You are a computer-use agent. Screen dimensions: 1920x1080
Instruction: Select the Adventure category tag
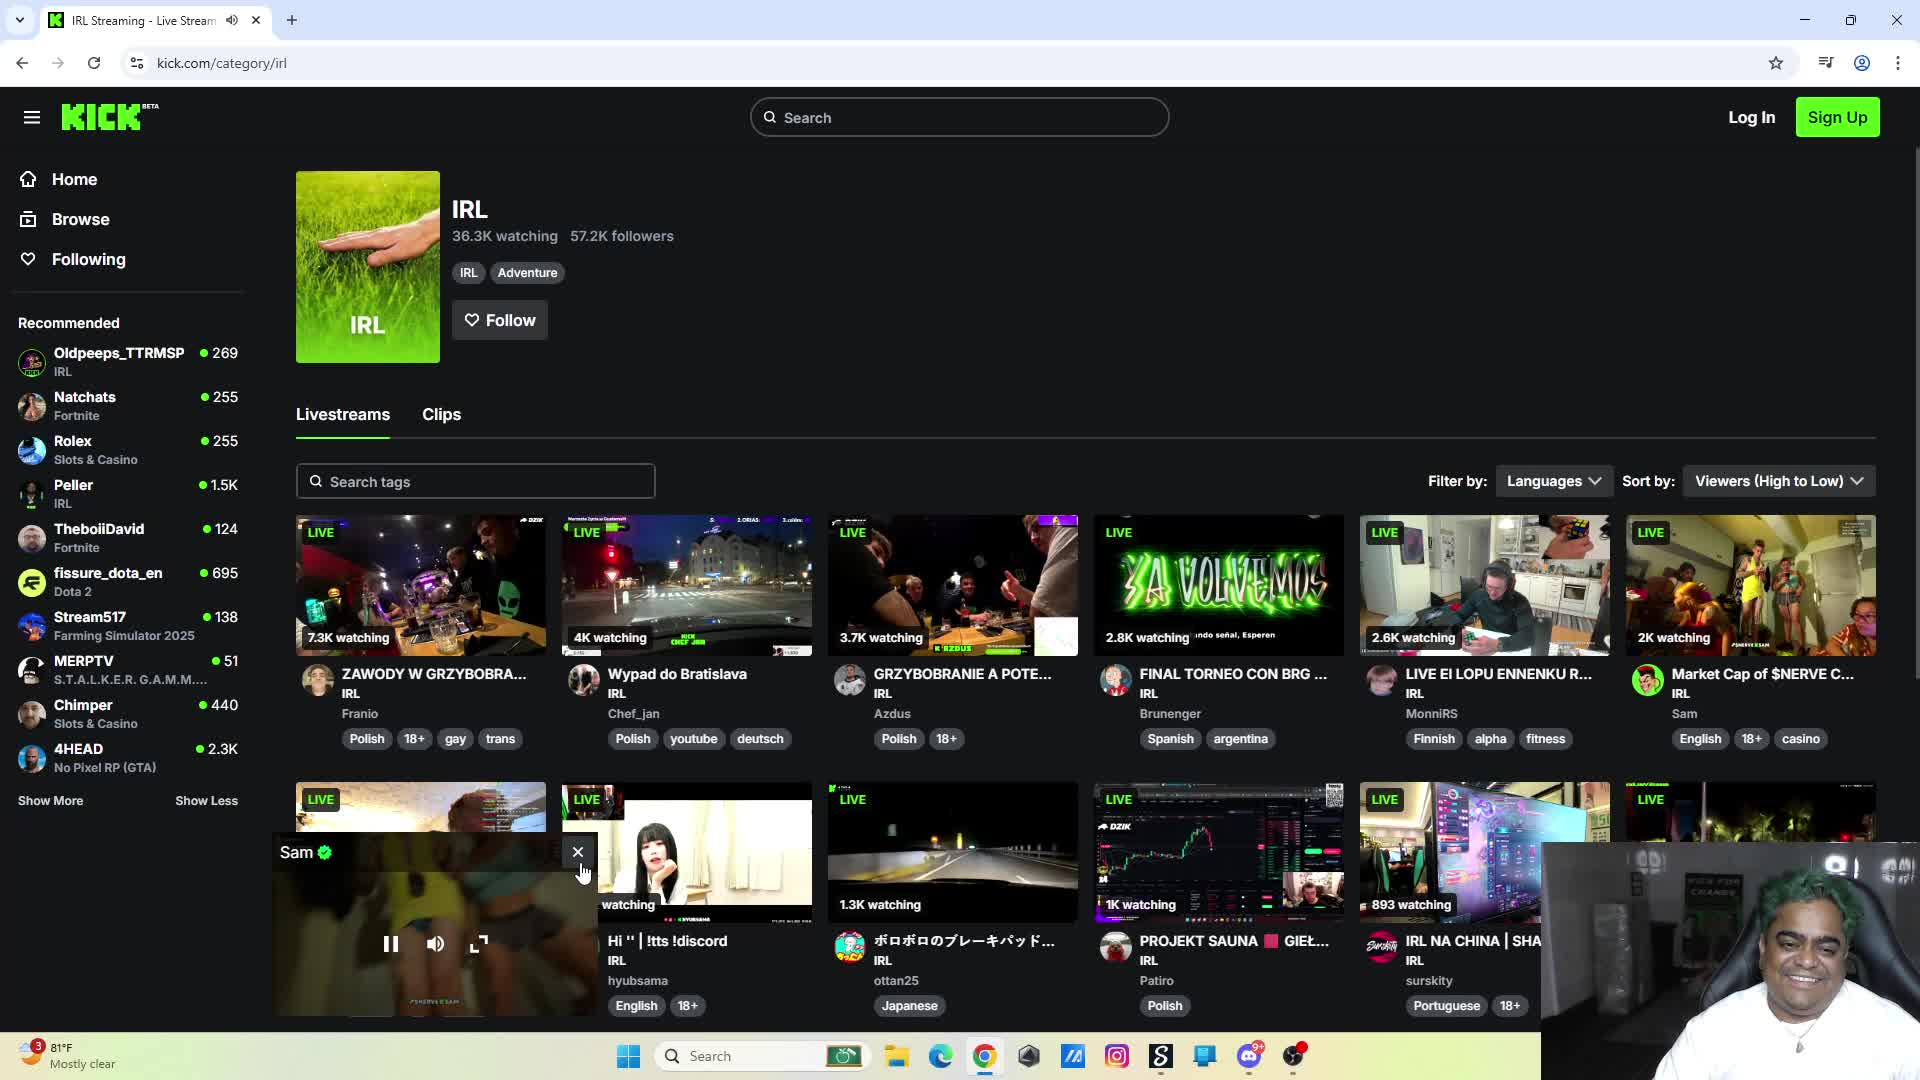coord(527,273)
